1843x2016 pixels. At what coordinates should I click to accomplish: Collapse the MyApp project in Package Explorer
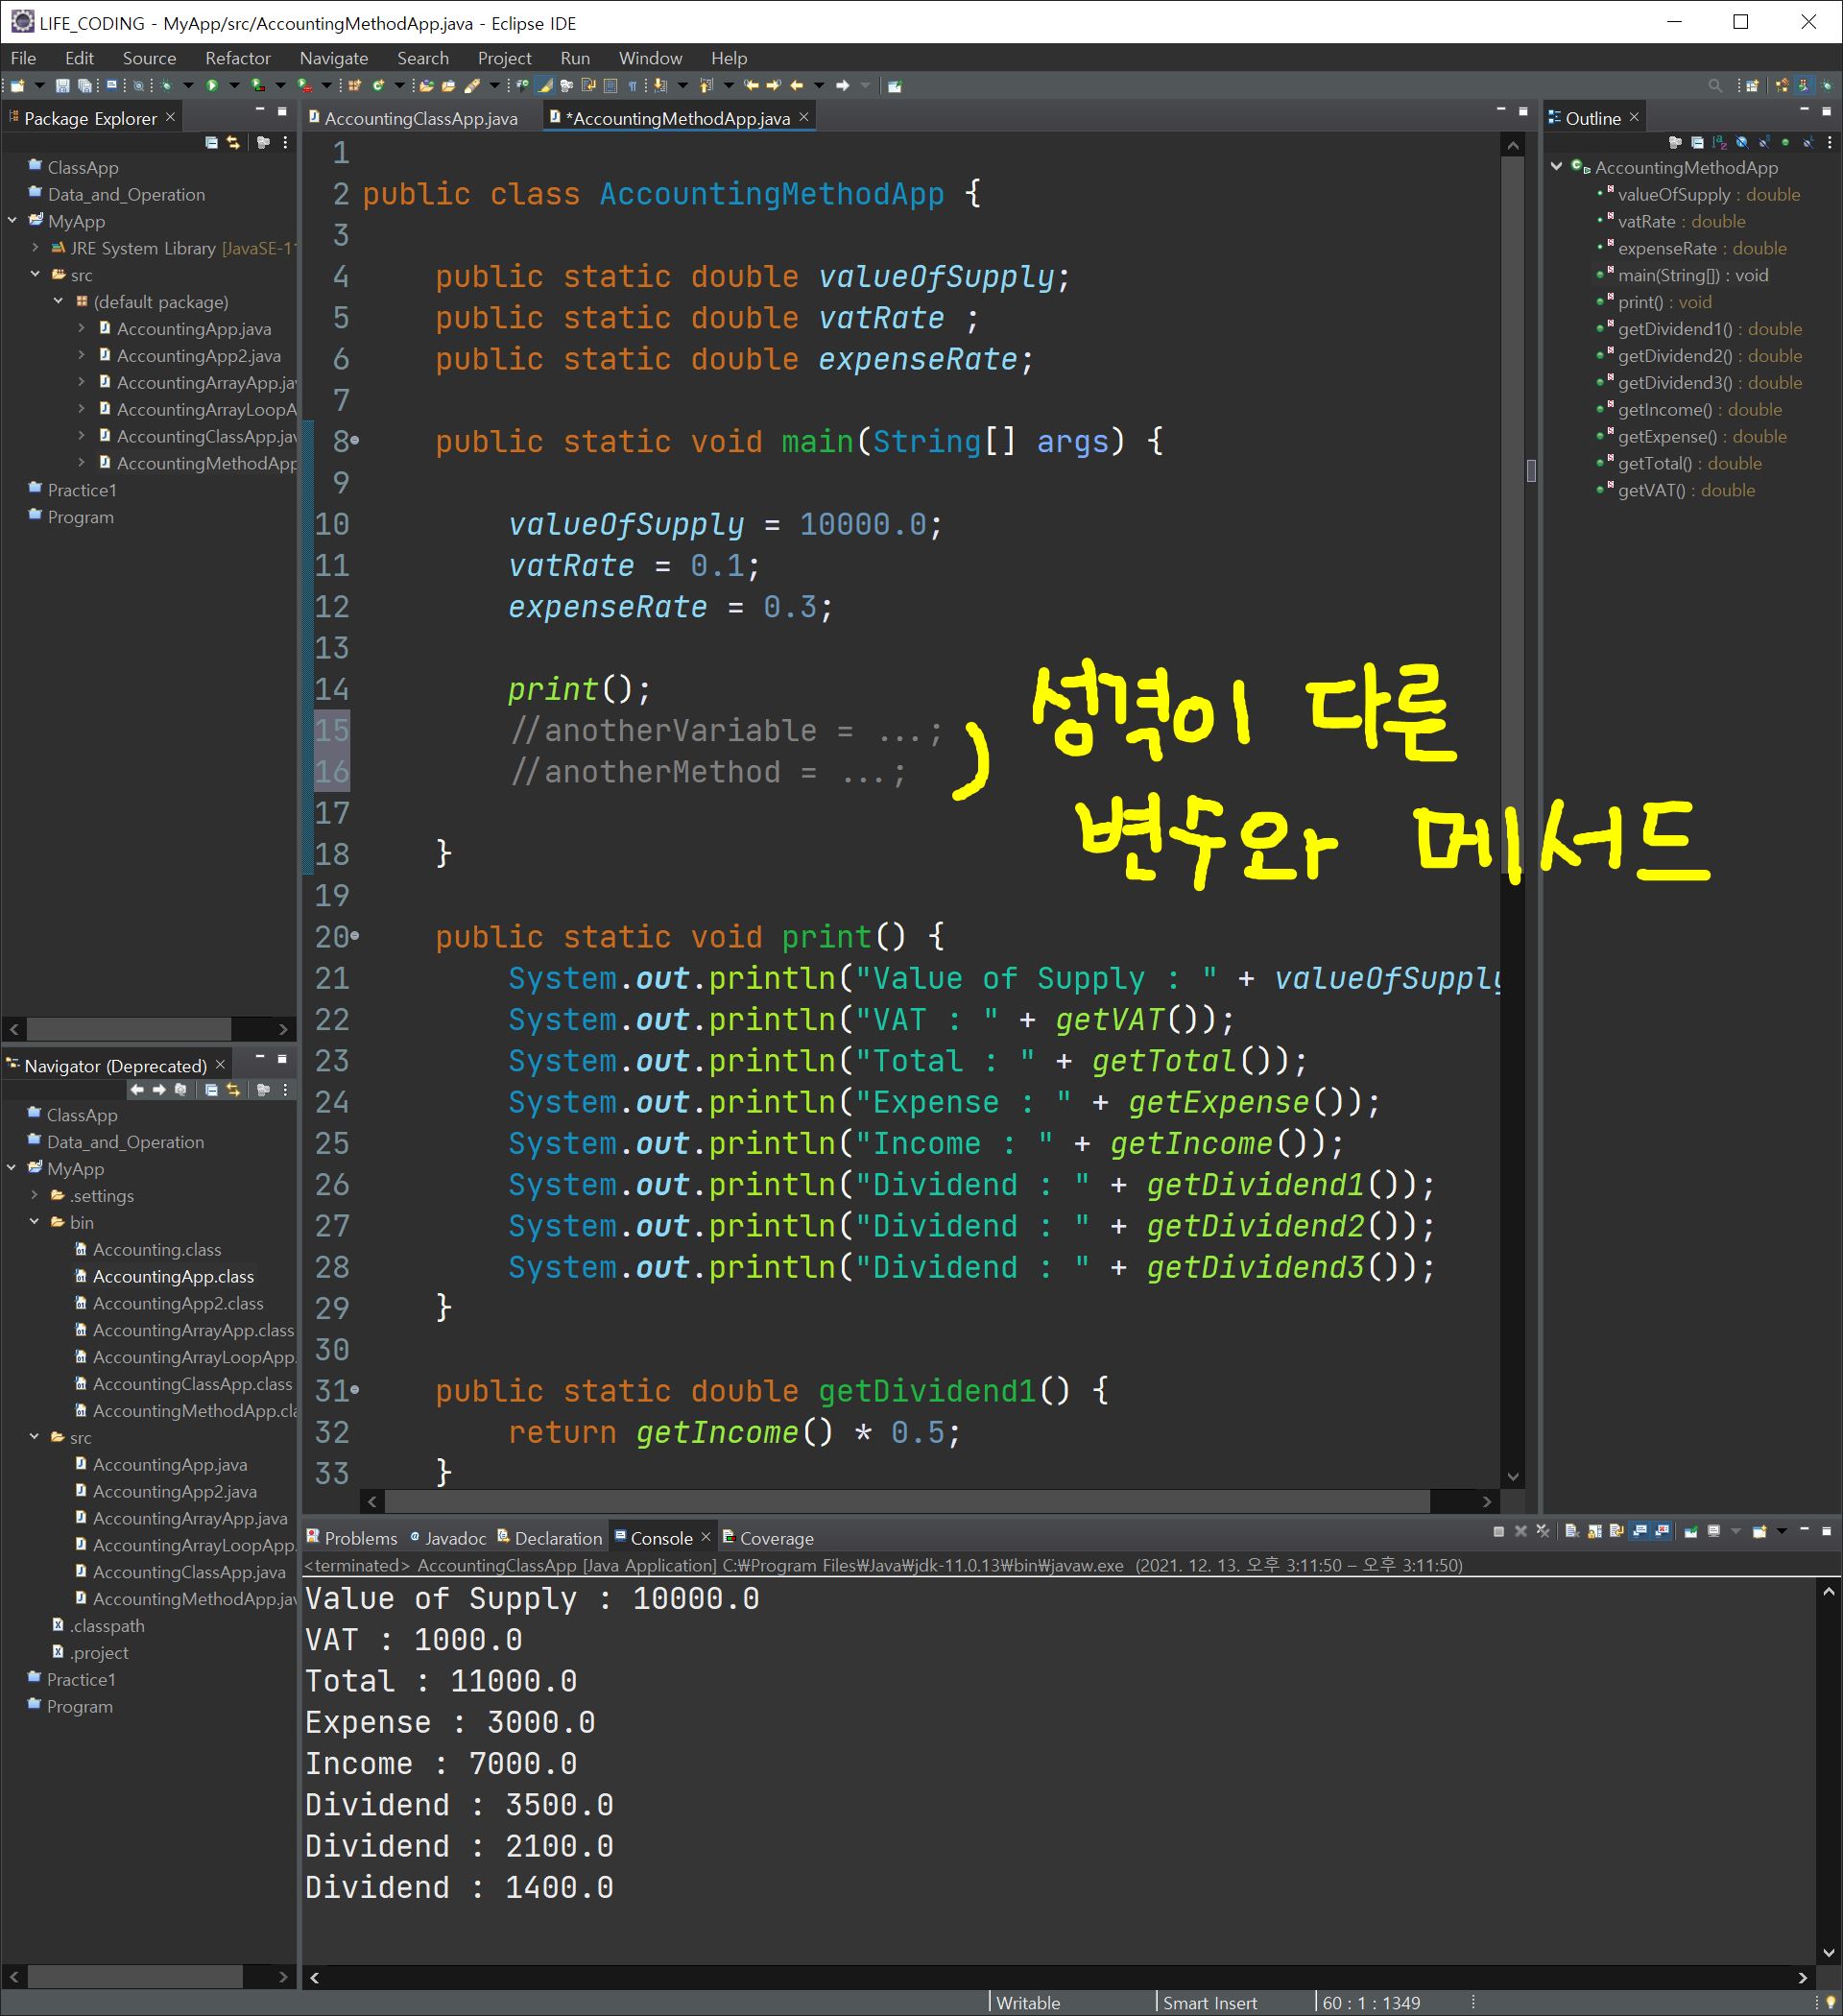pyautogui.click(x=12, y=221)
